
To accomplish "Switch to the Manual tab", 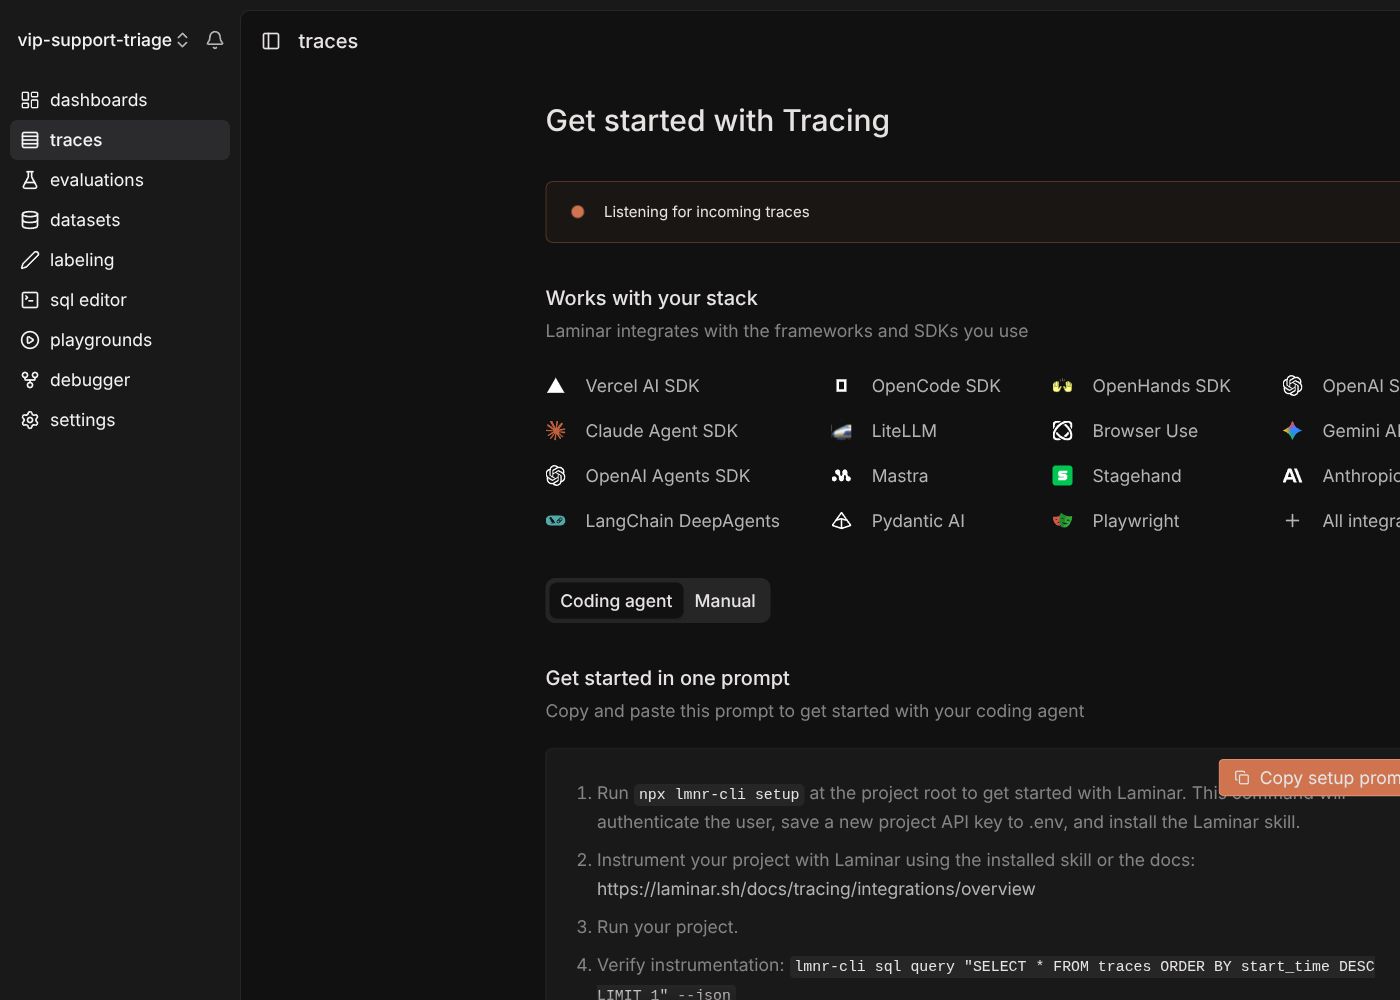I will click(725, 601).
